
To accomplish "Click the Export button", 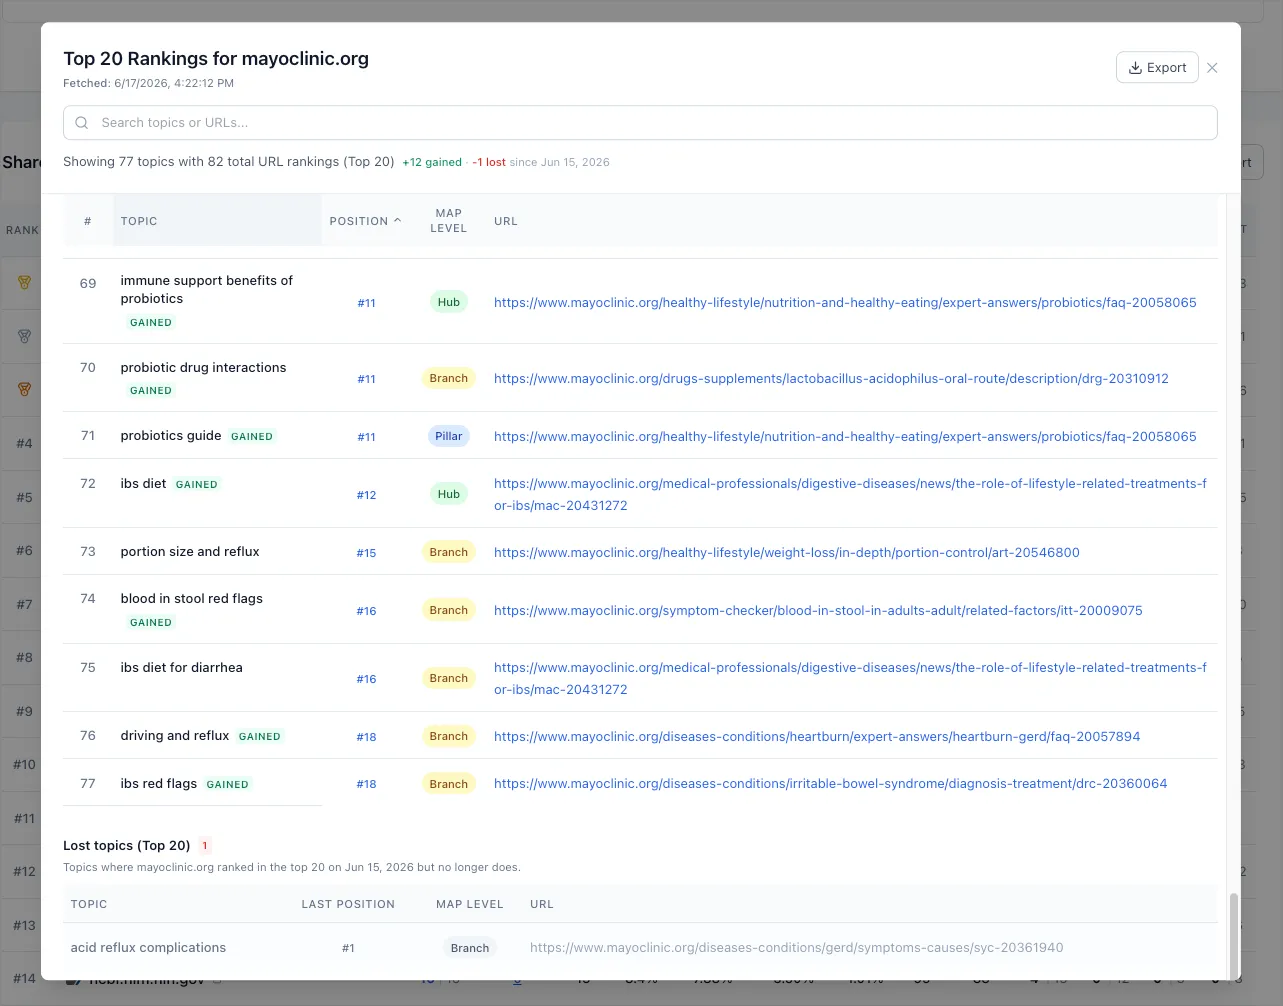I will [x=1157, y=68].
